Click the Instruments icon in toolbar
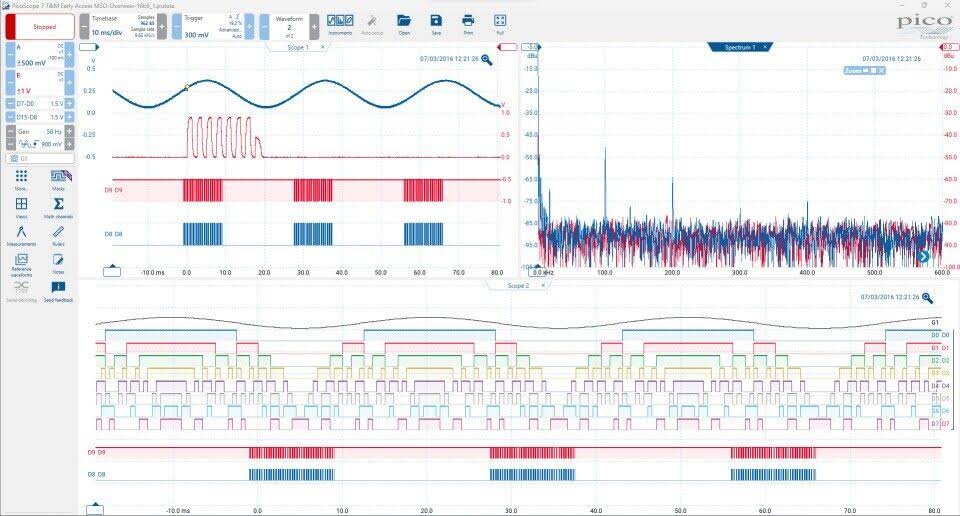Screen dimensions: 960x516 point(341,23)
